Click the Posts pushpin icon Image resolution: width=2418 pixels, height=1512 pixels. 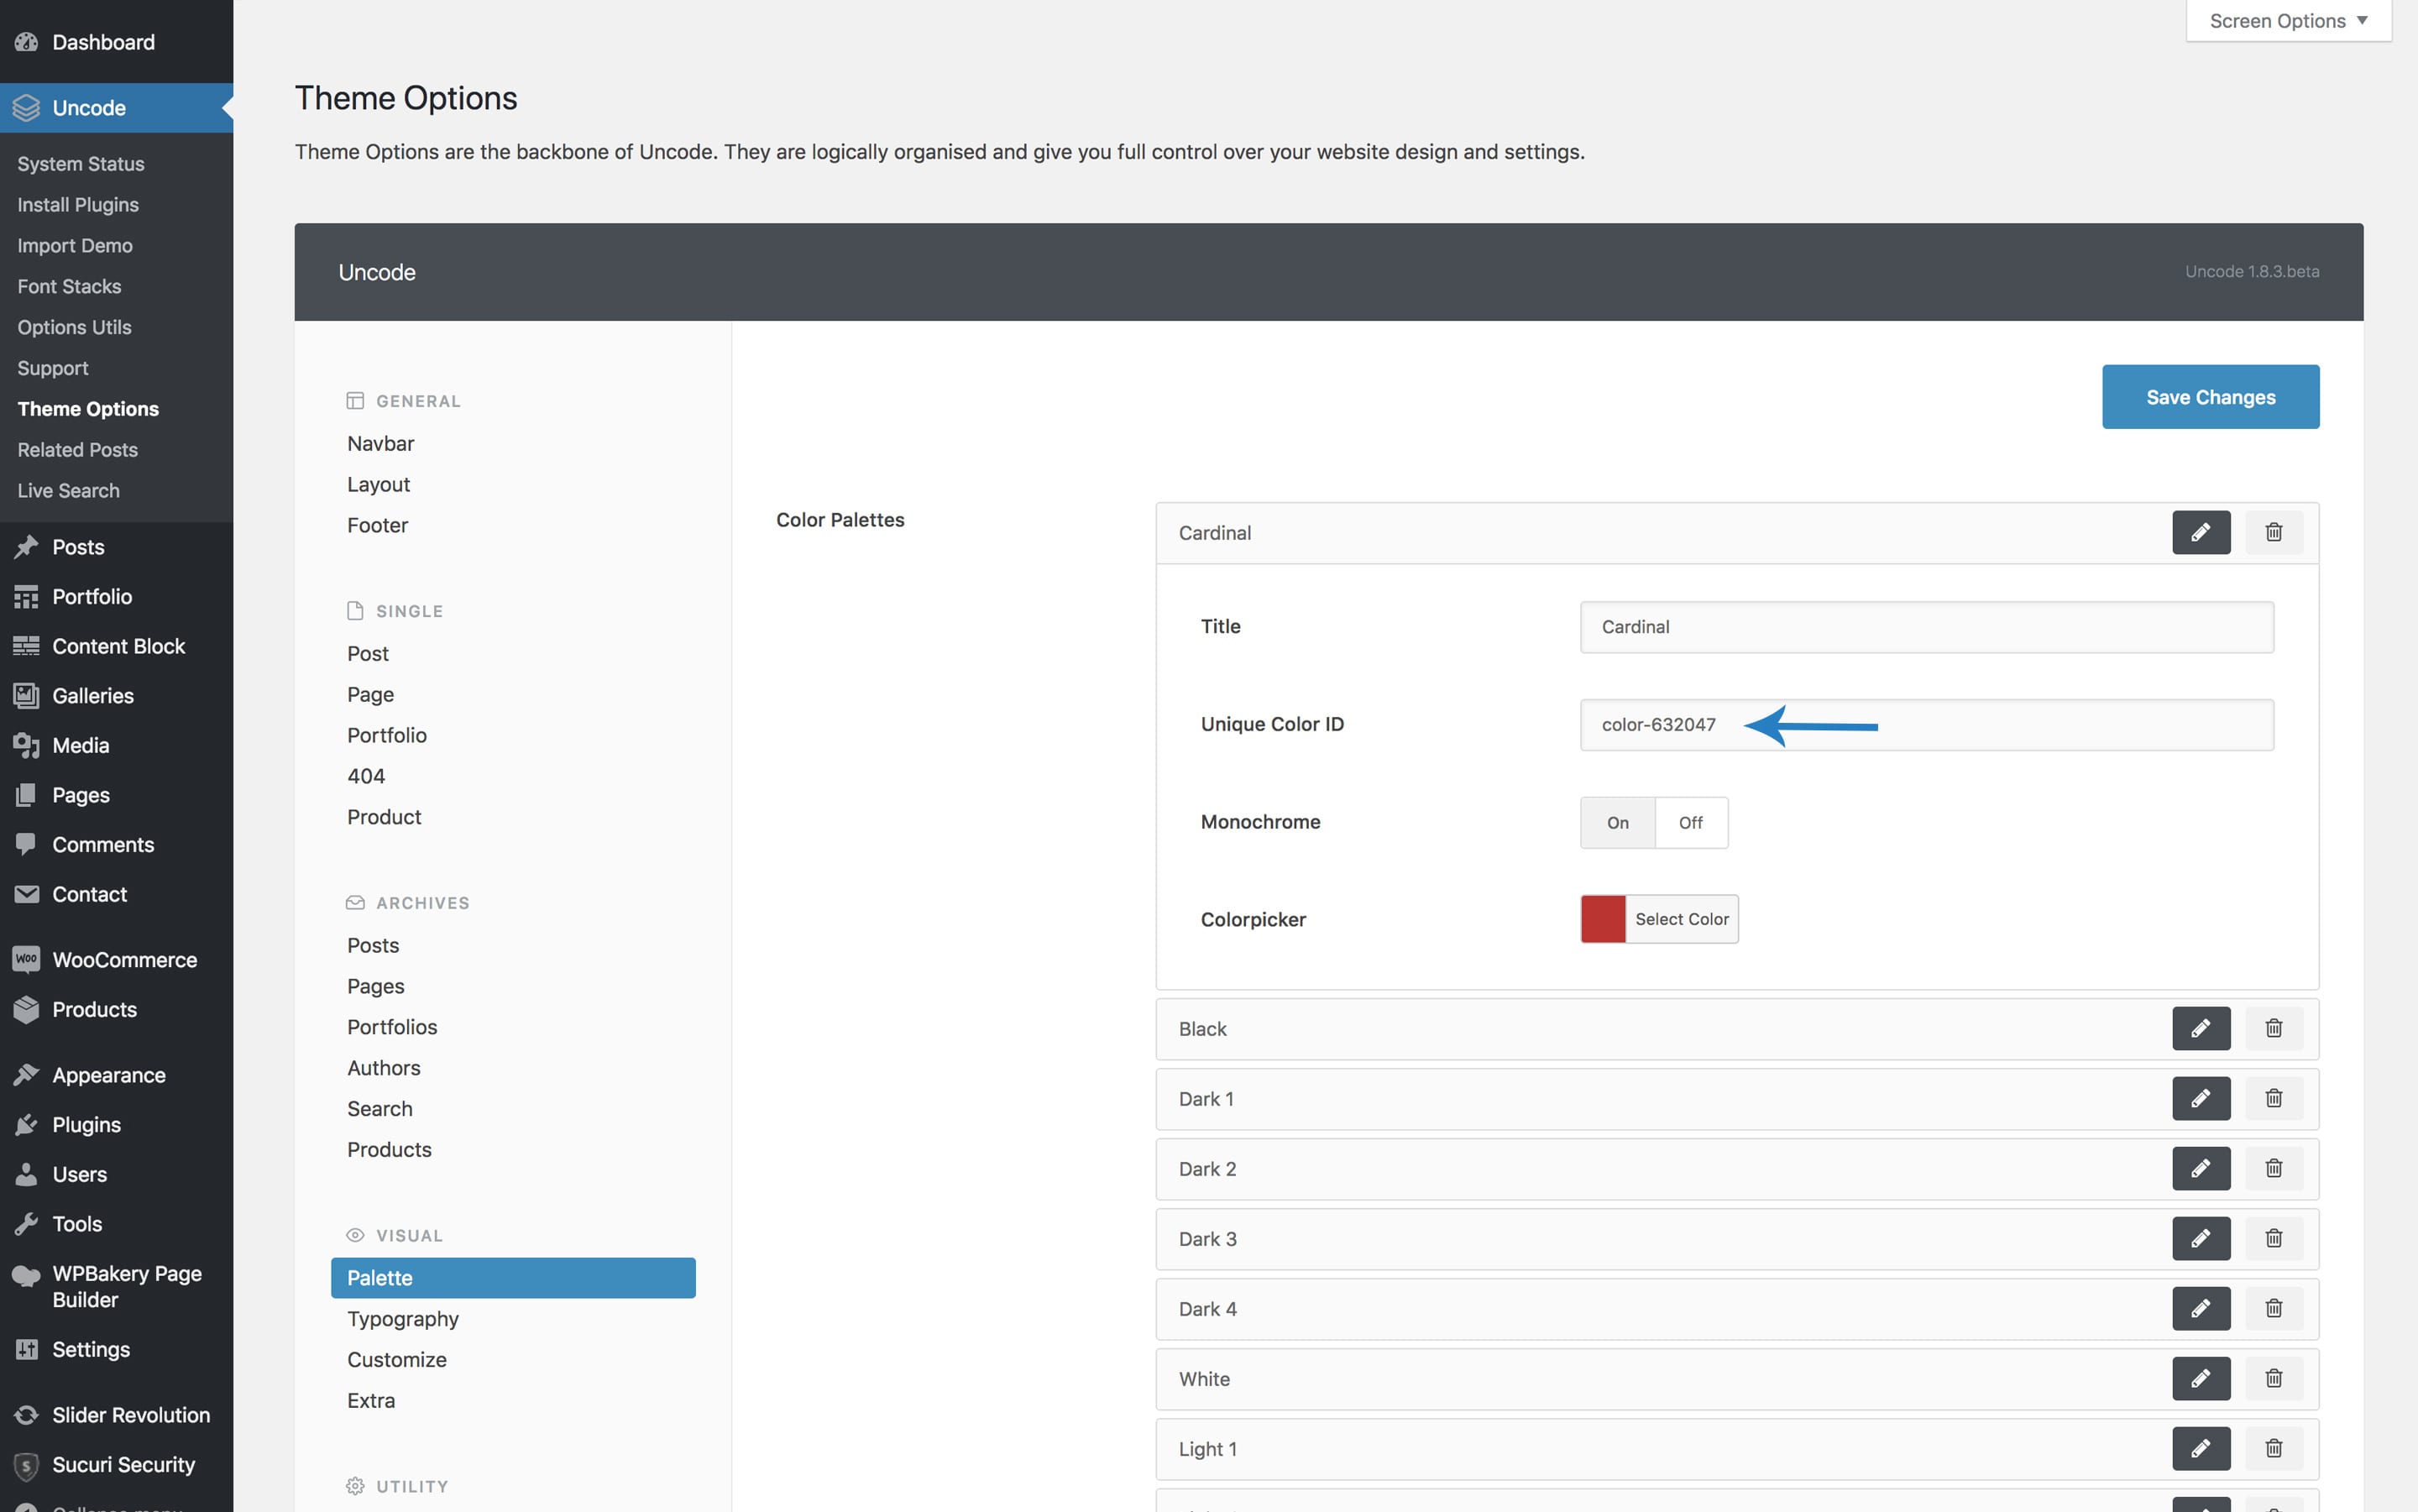tap(26, 547)
